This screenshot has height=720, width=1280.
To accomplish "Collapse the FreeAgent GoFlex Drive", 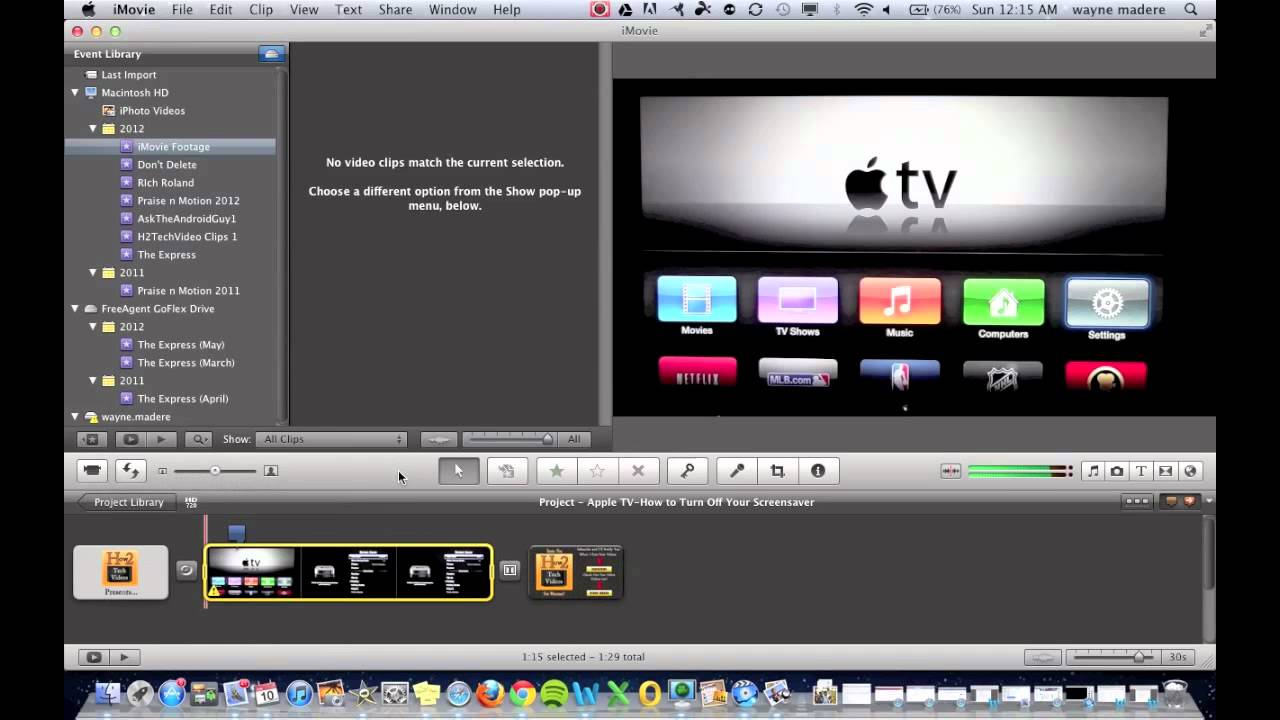I will 75,308.
